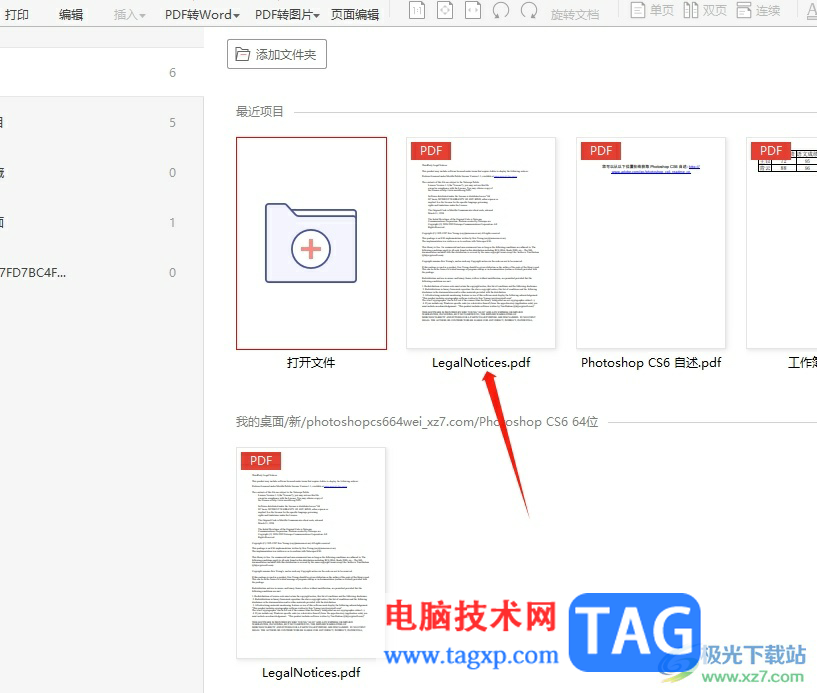Click the bottom LegalNotices.pdf file name
Screen dimensions: 817x693
coord(311,673)
